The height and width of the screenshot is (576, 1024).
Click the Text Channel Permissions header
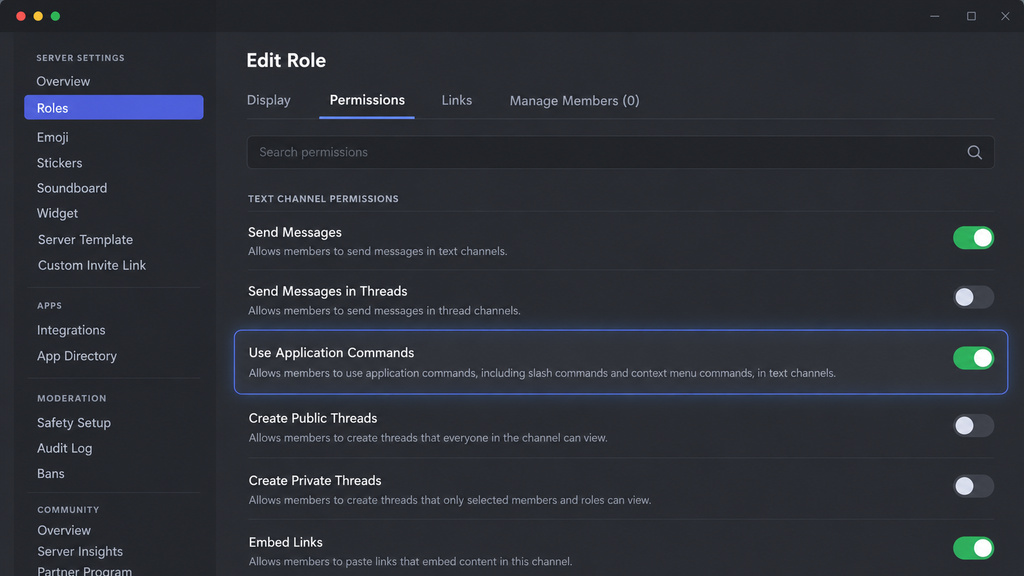323,199
